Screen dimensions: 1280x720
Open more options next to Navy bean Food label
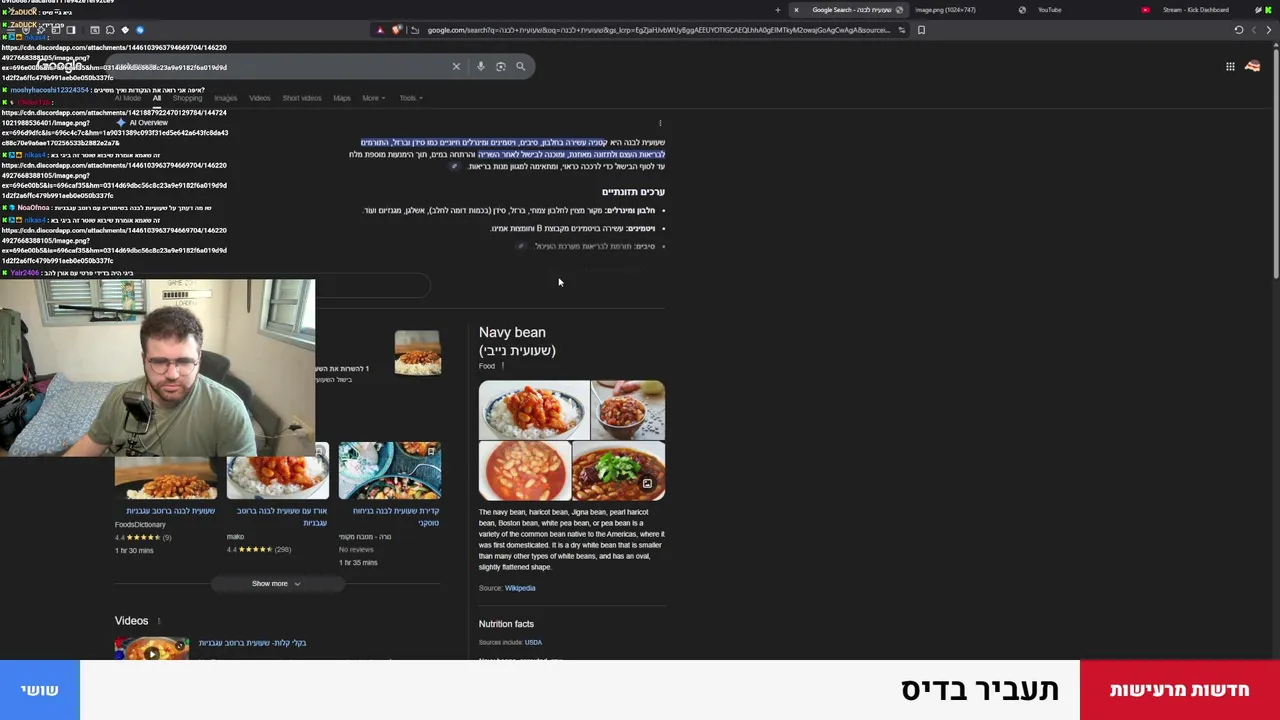(503, 366)
